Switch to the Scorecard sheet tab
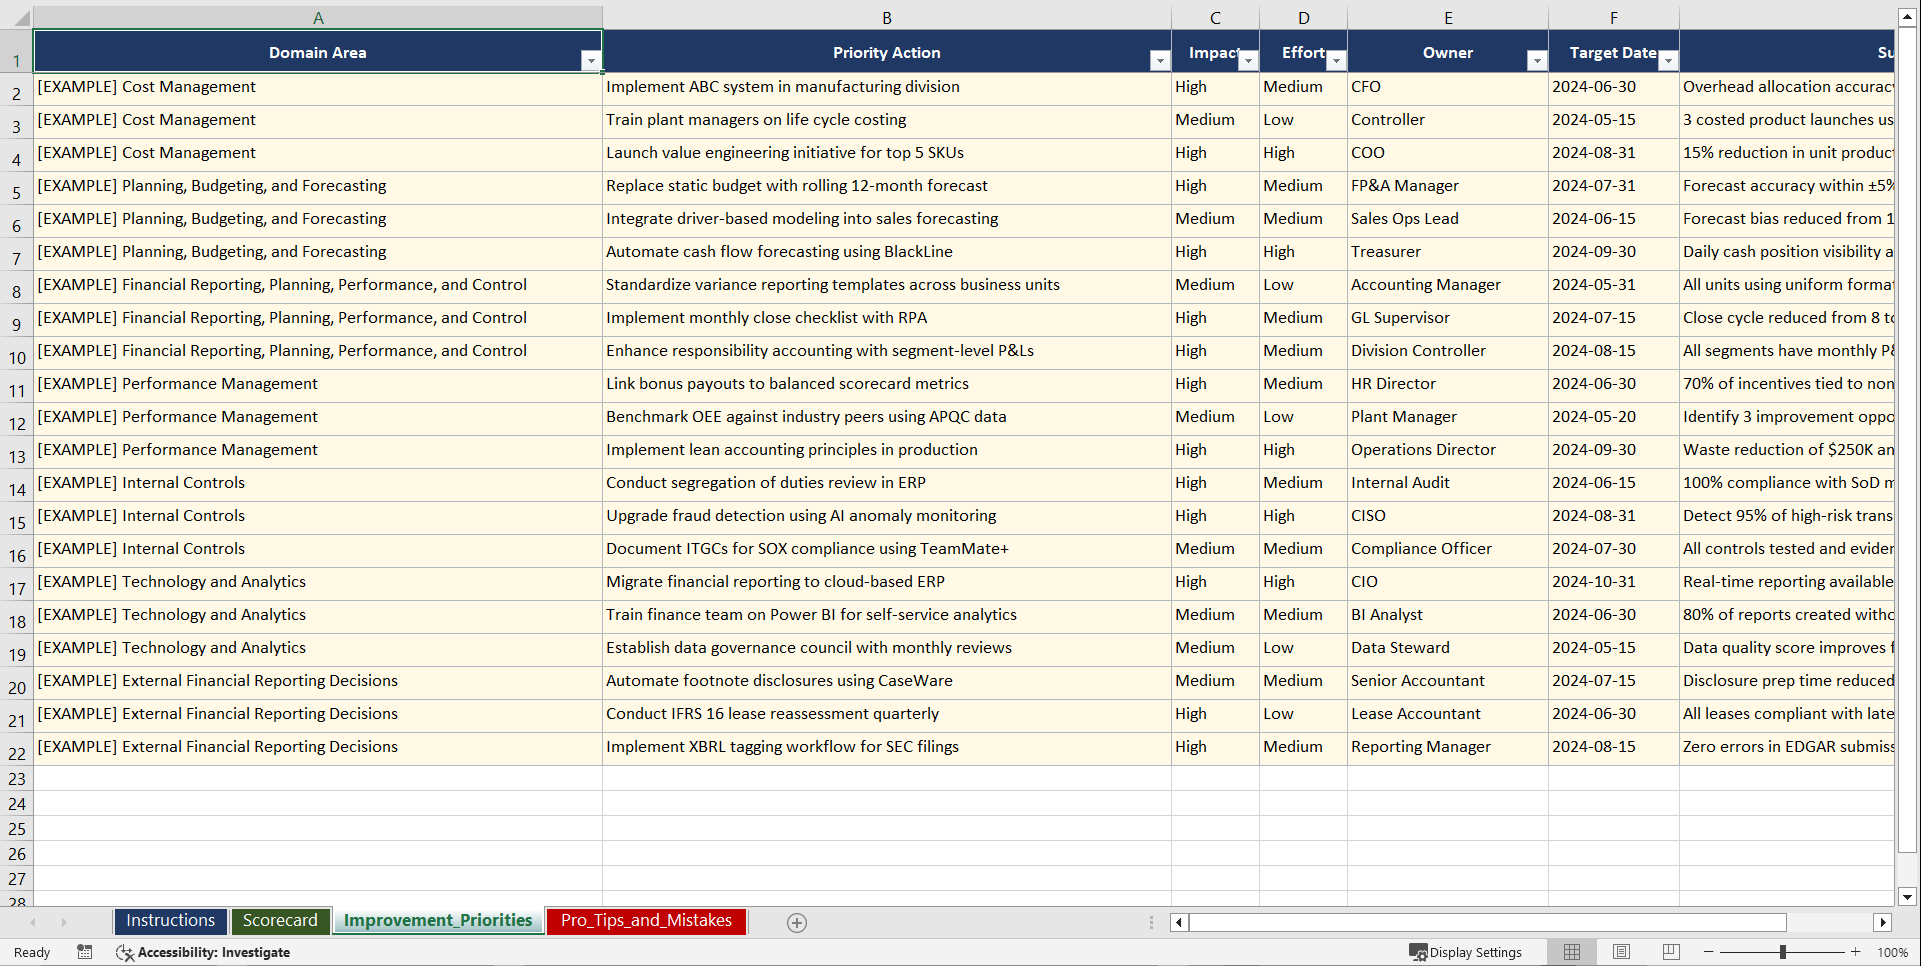Screen dimensions: 1921x966 [x=280, y=920]
